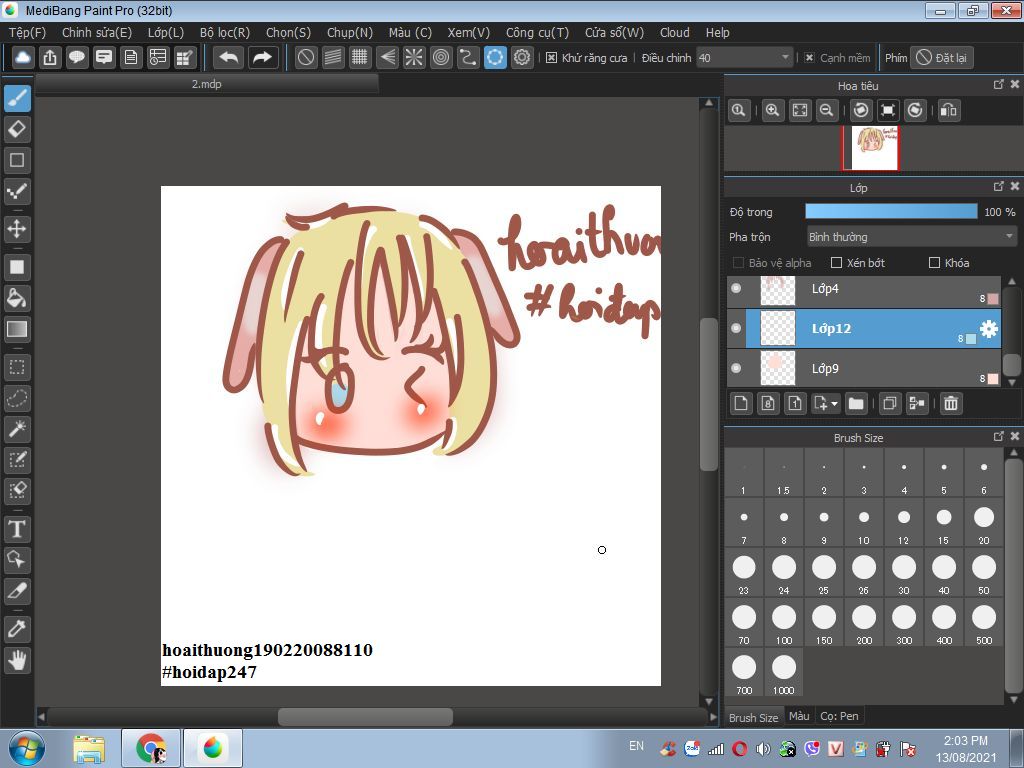Image resolution: width=1024 pixels, height=768 pixels.
Task: Click the Undo arrow in toolbar
Action: pyautogui.click(x=228, y=58)
